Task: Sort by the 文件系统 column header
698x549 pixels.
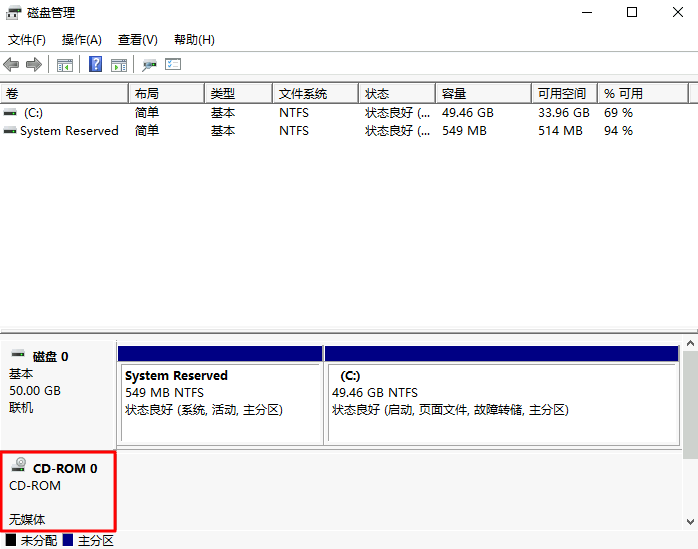Action: (316, 94)
